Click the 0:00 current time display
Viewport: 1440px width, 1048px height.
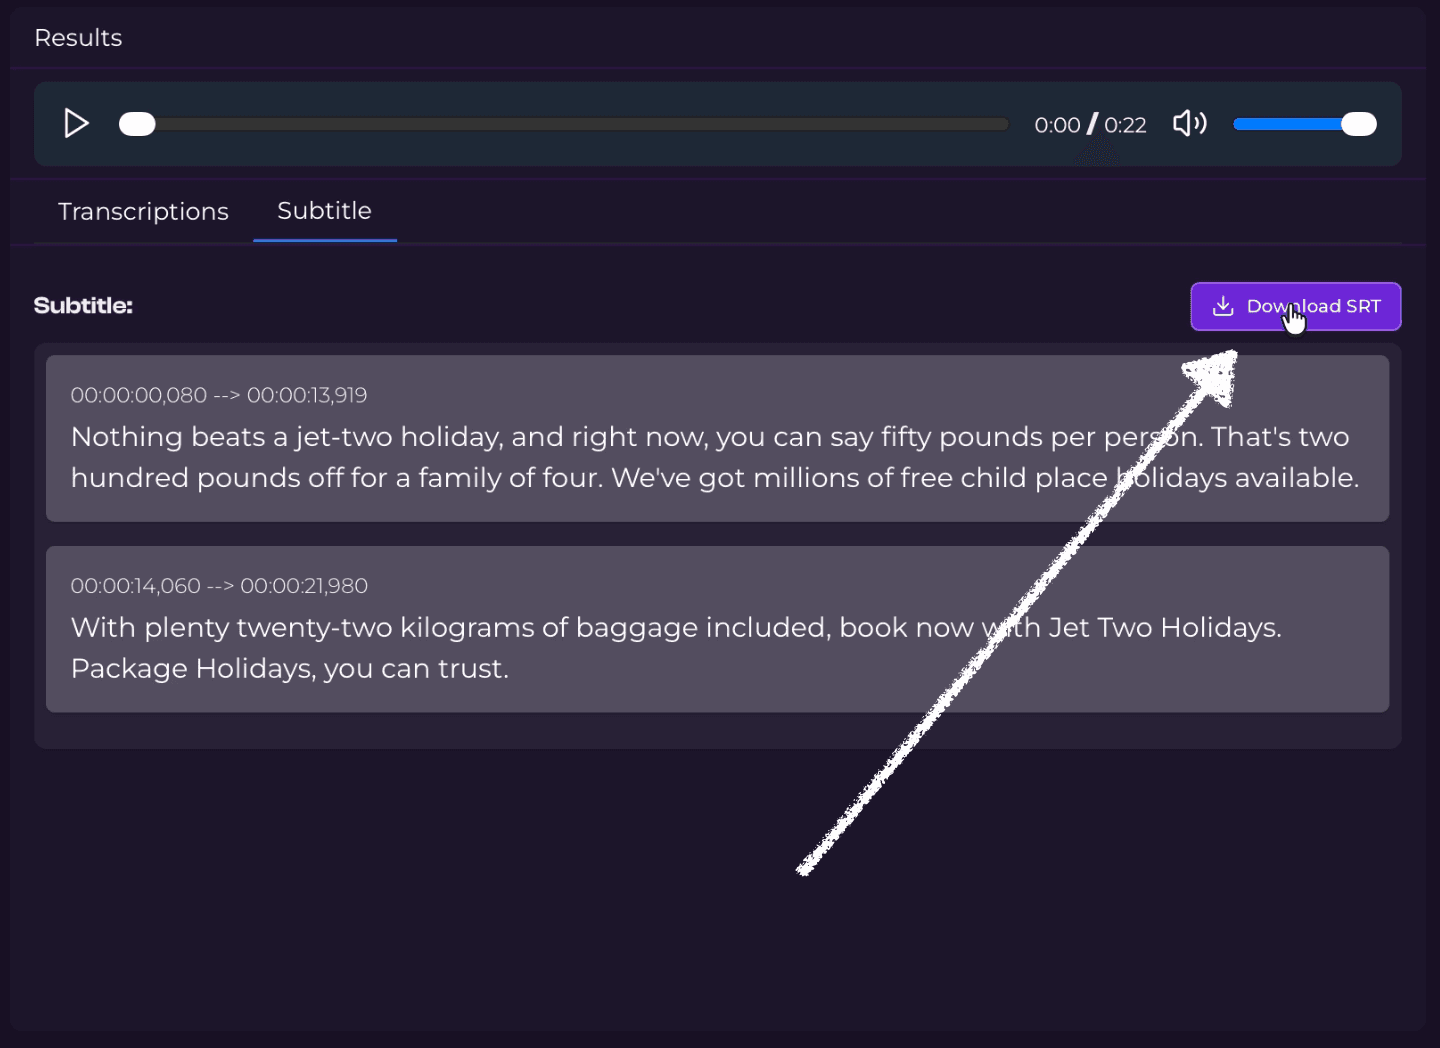pos(1056,125)
